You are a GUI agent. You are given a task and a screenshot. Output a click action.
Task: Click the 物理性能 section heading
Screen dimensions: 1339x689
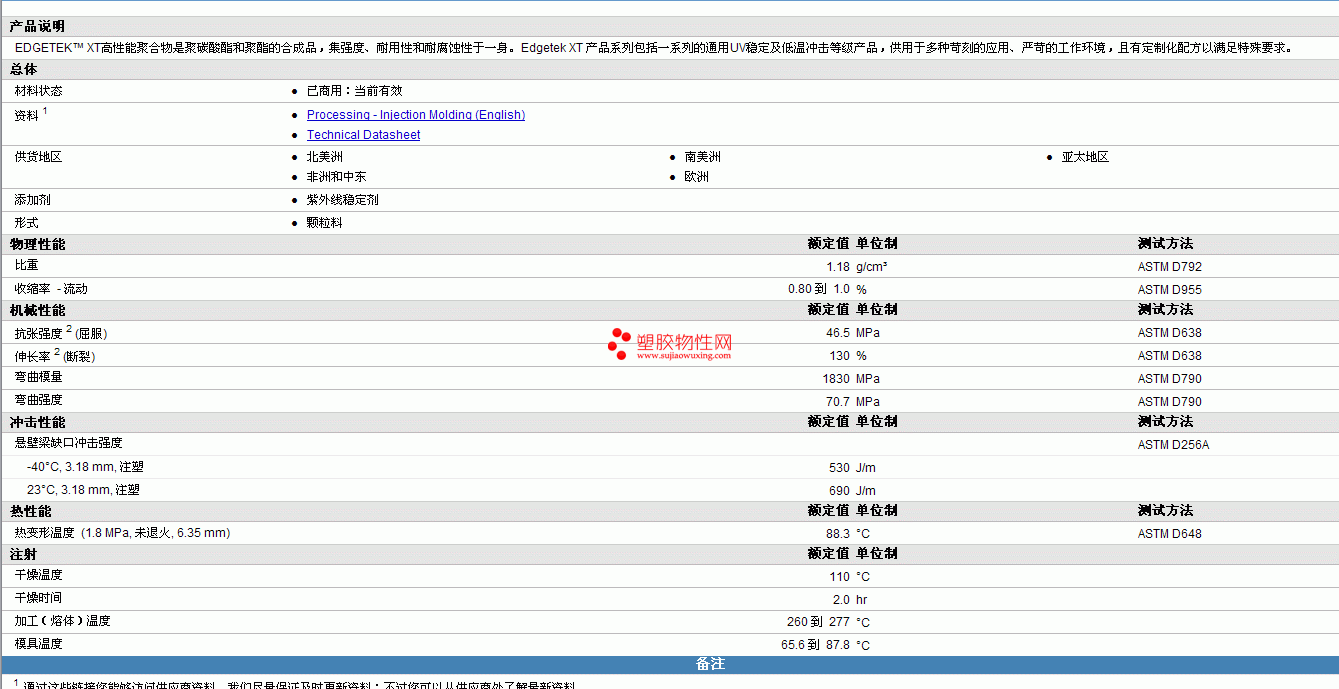coord(37,244)
